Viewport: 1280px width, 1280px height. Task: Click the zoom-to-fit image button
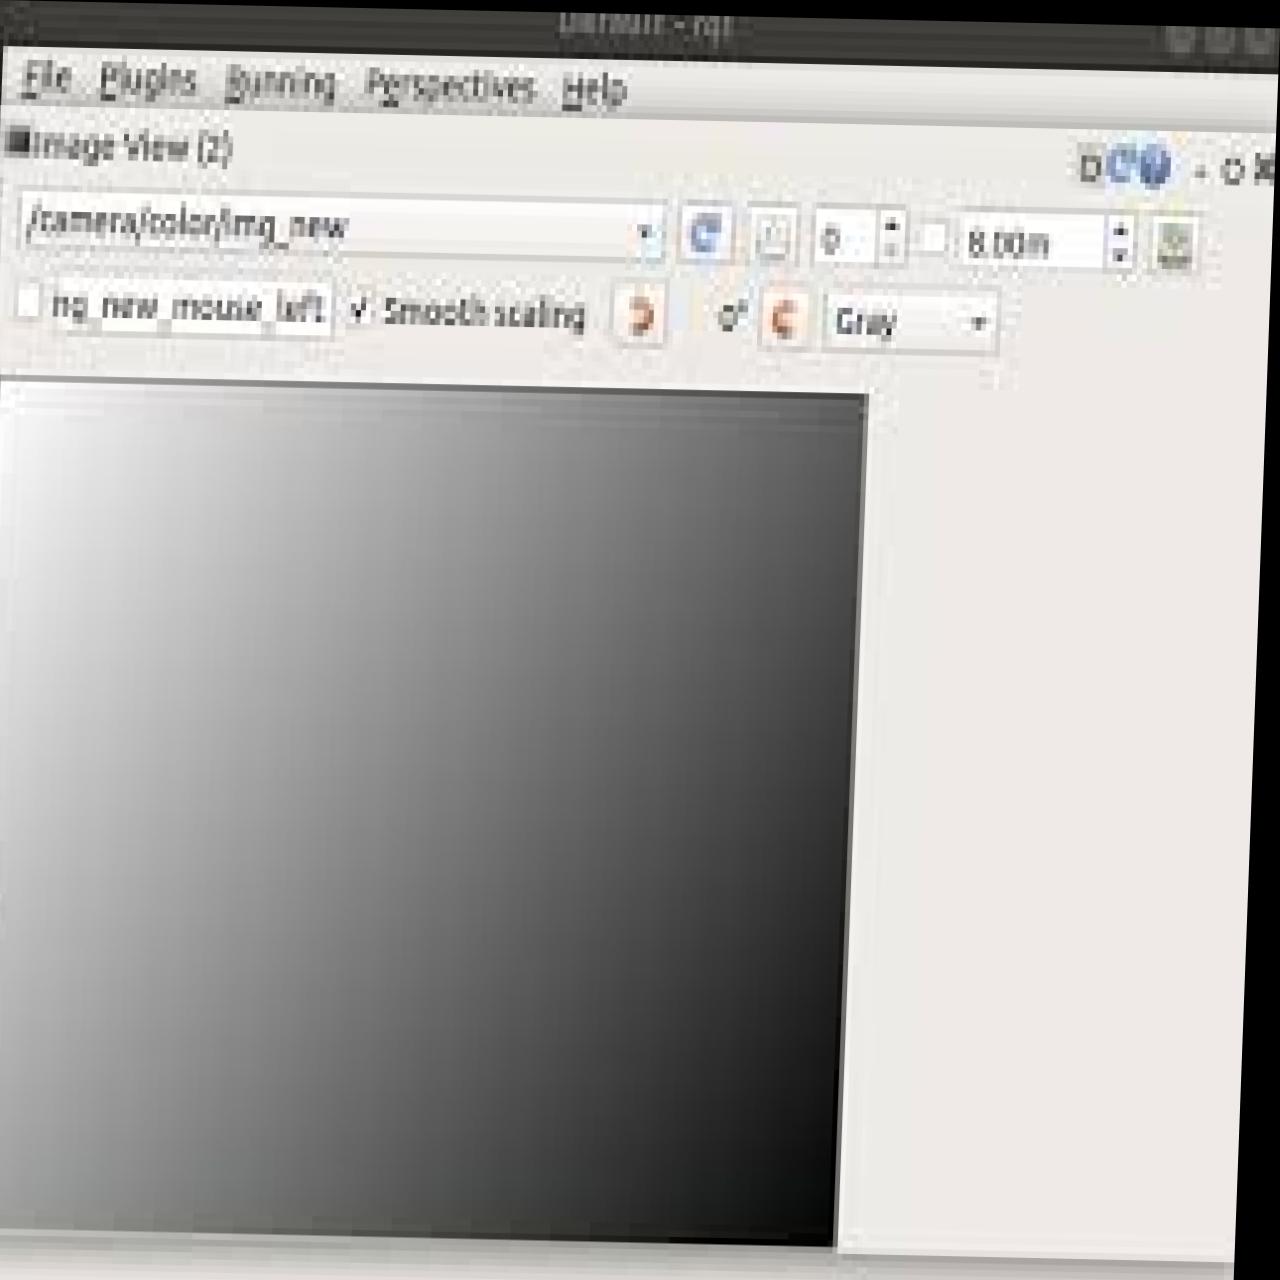pos(773,239)
